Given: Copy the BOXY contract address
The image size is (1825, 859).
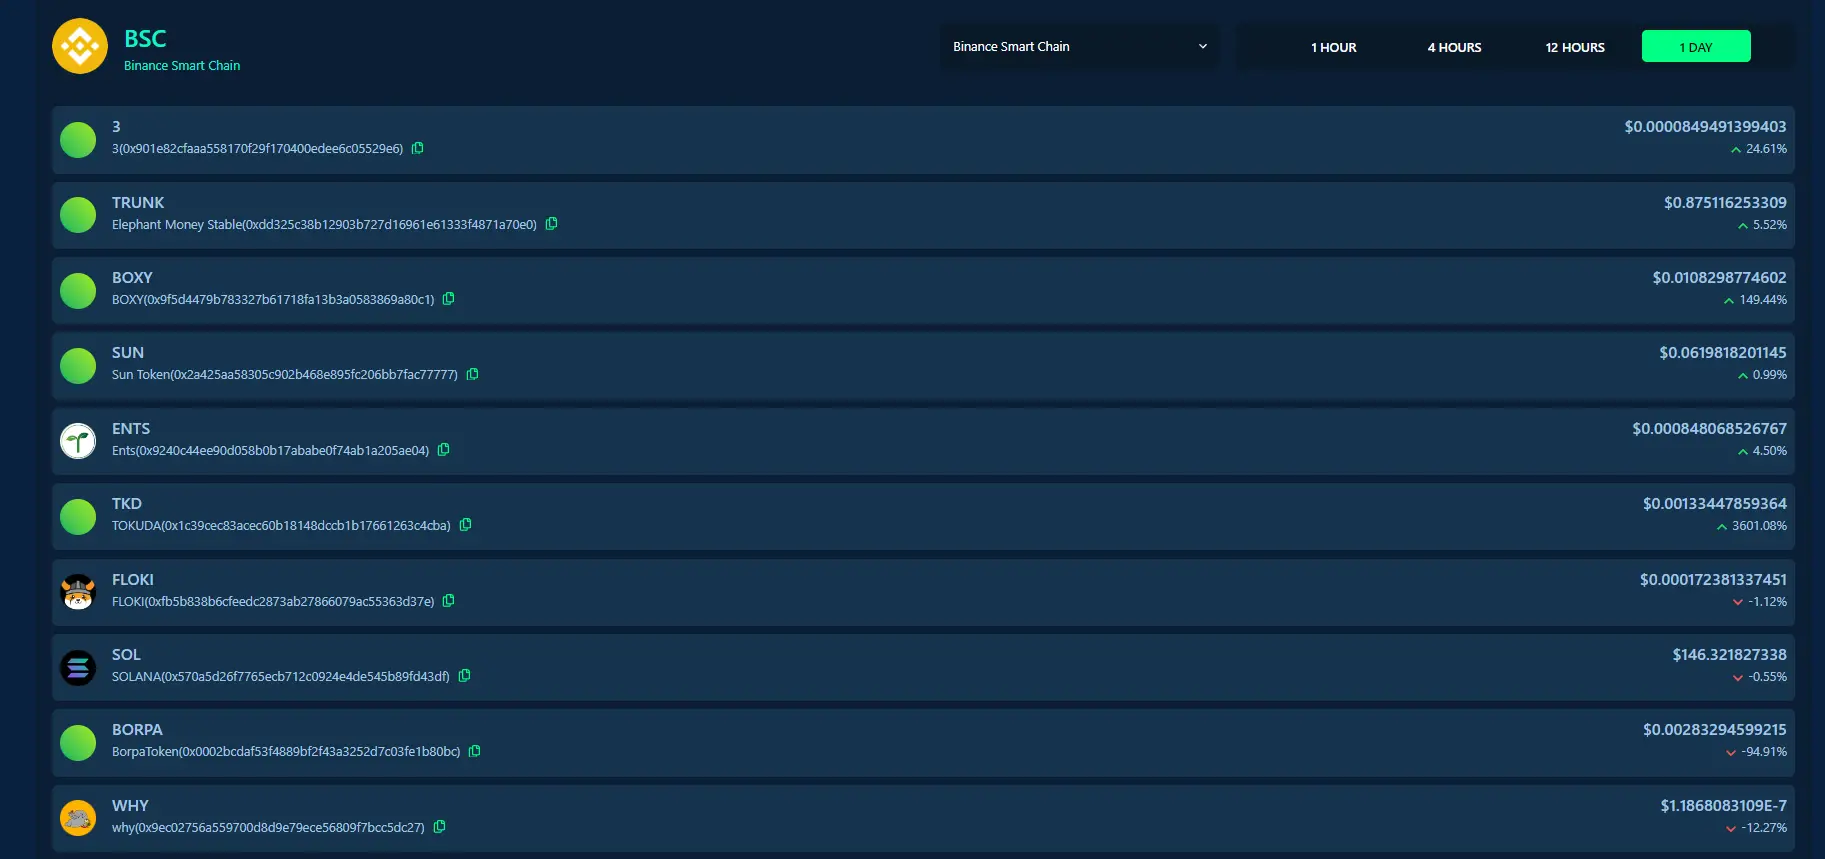Looking at the screenshot, I should click(449, 299).
